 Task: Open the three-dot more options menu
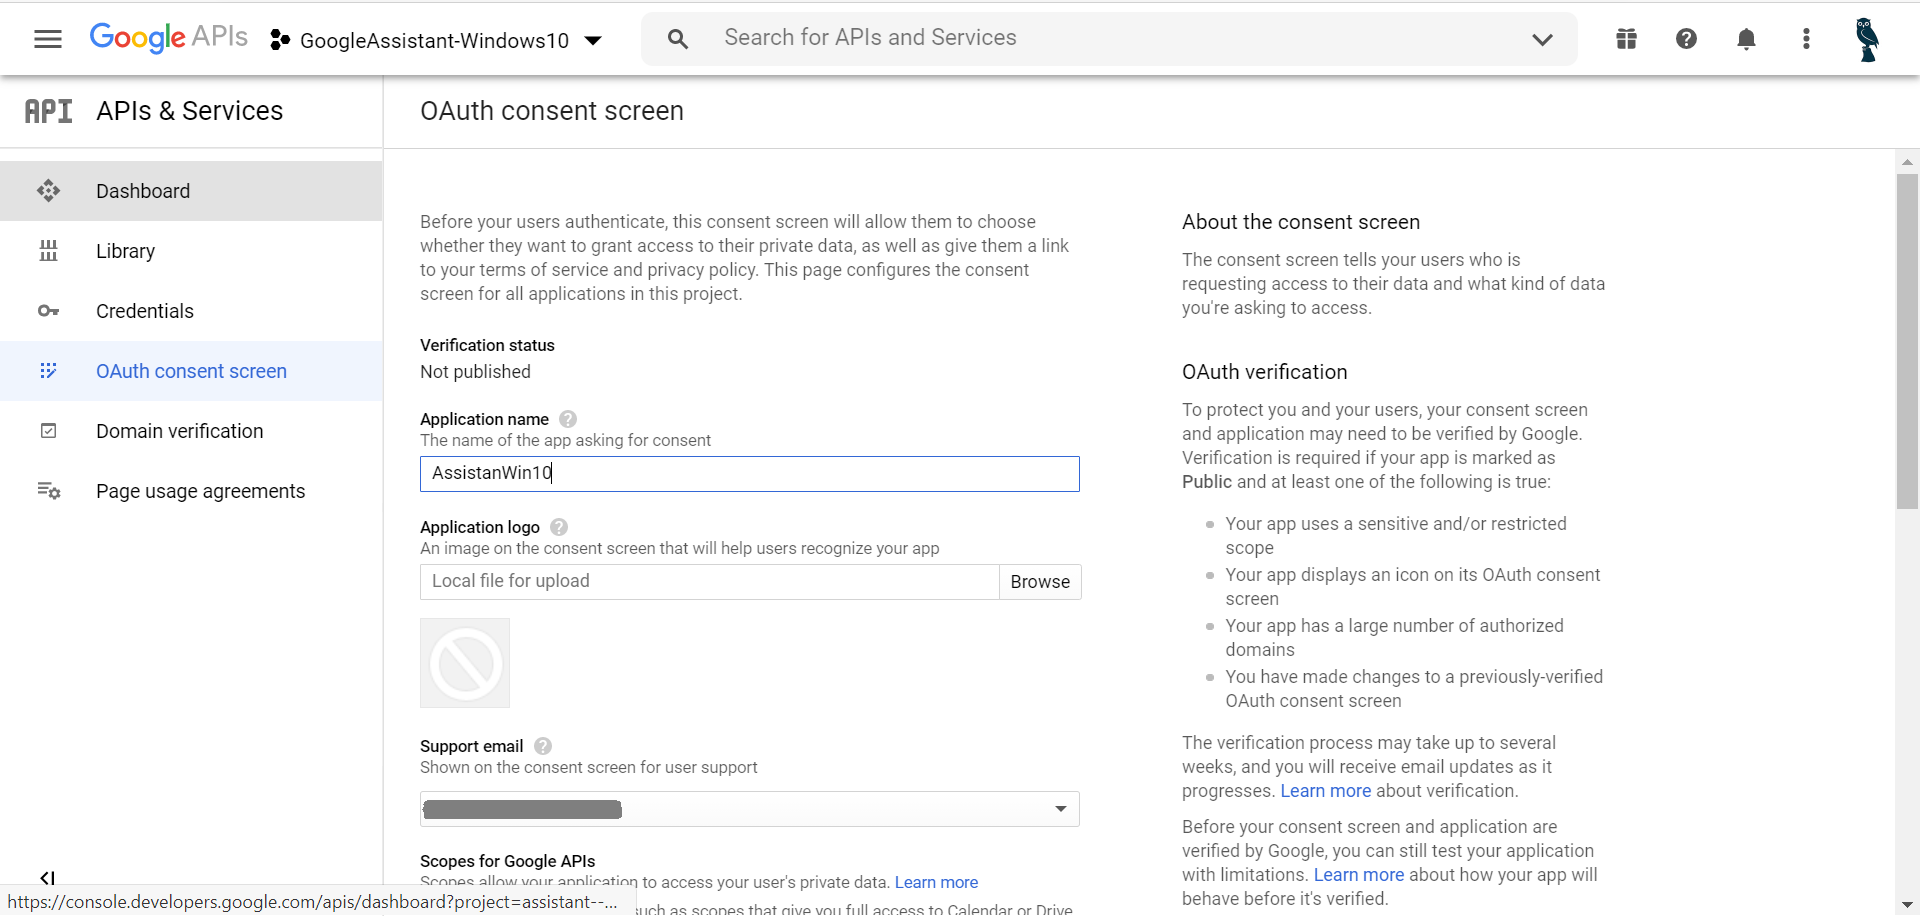(1806, 39)
